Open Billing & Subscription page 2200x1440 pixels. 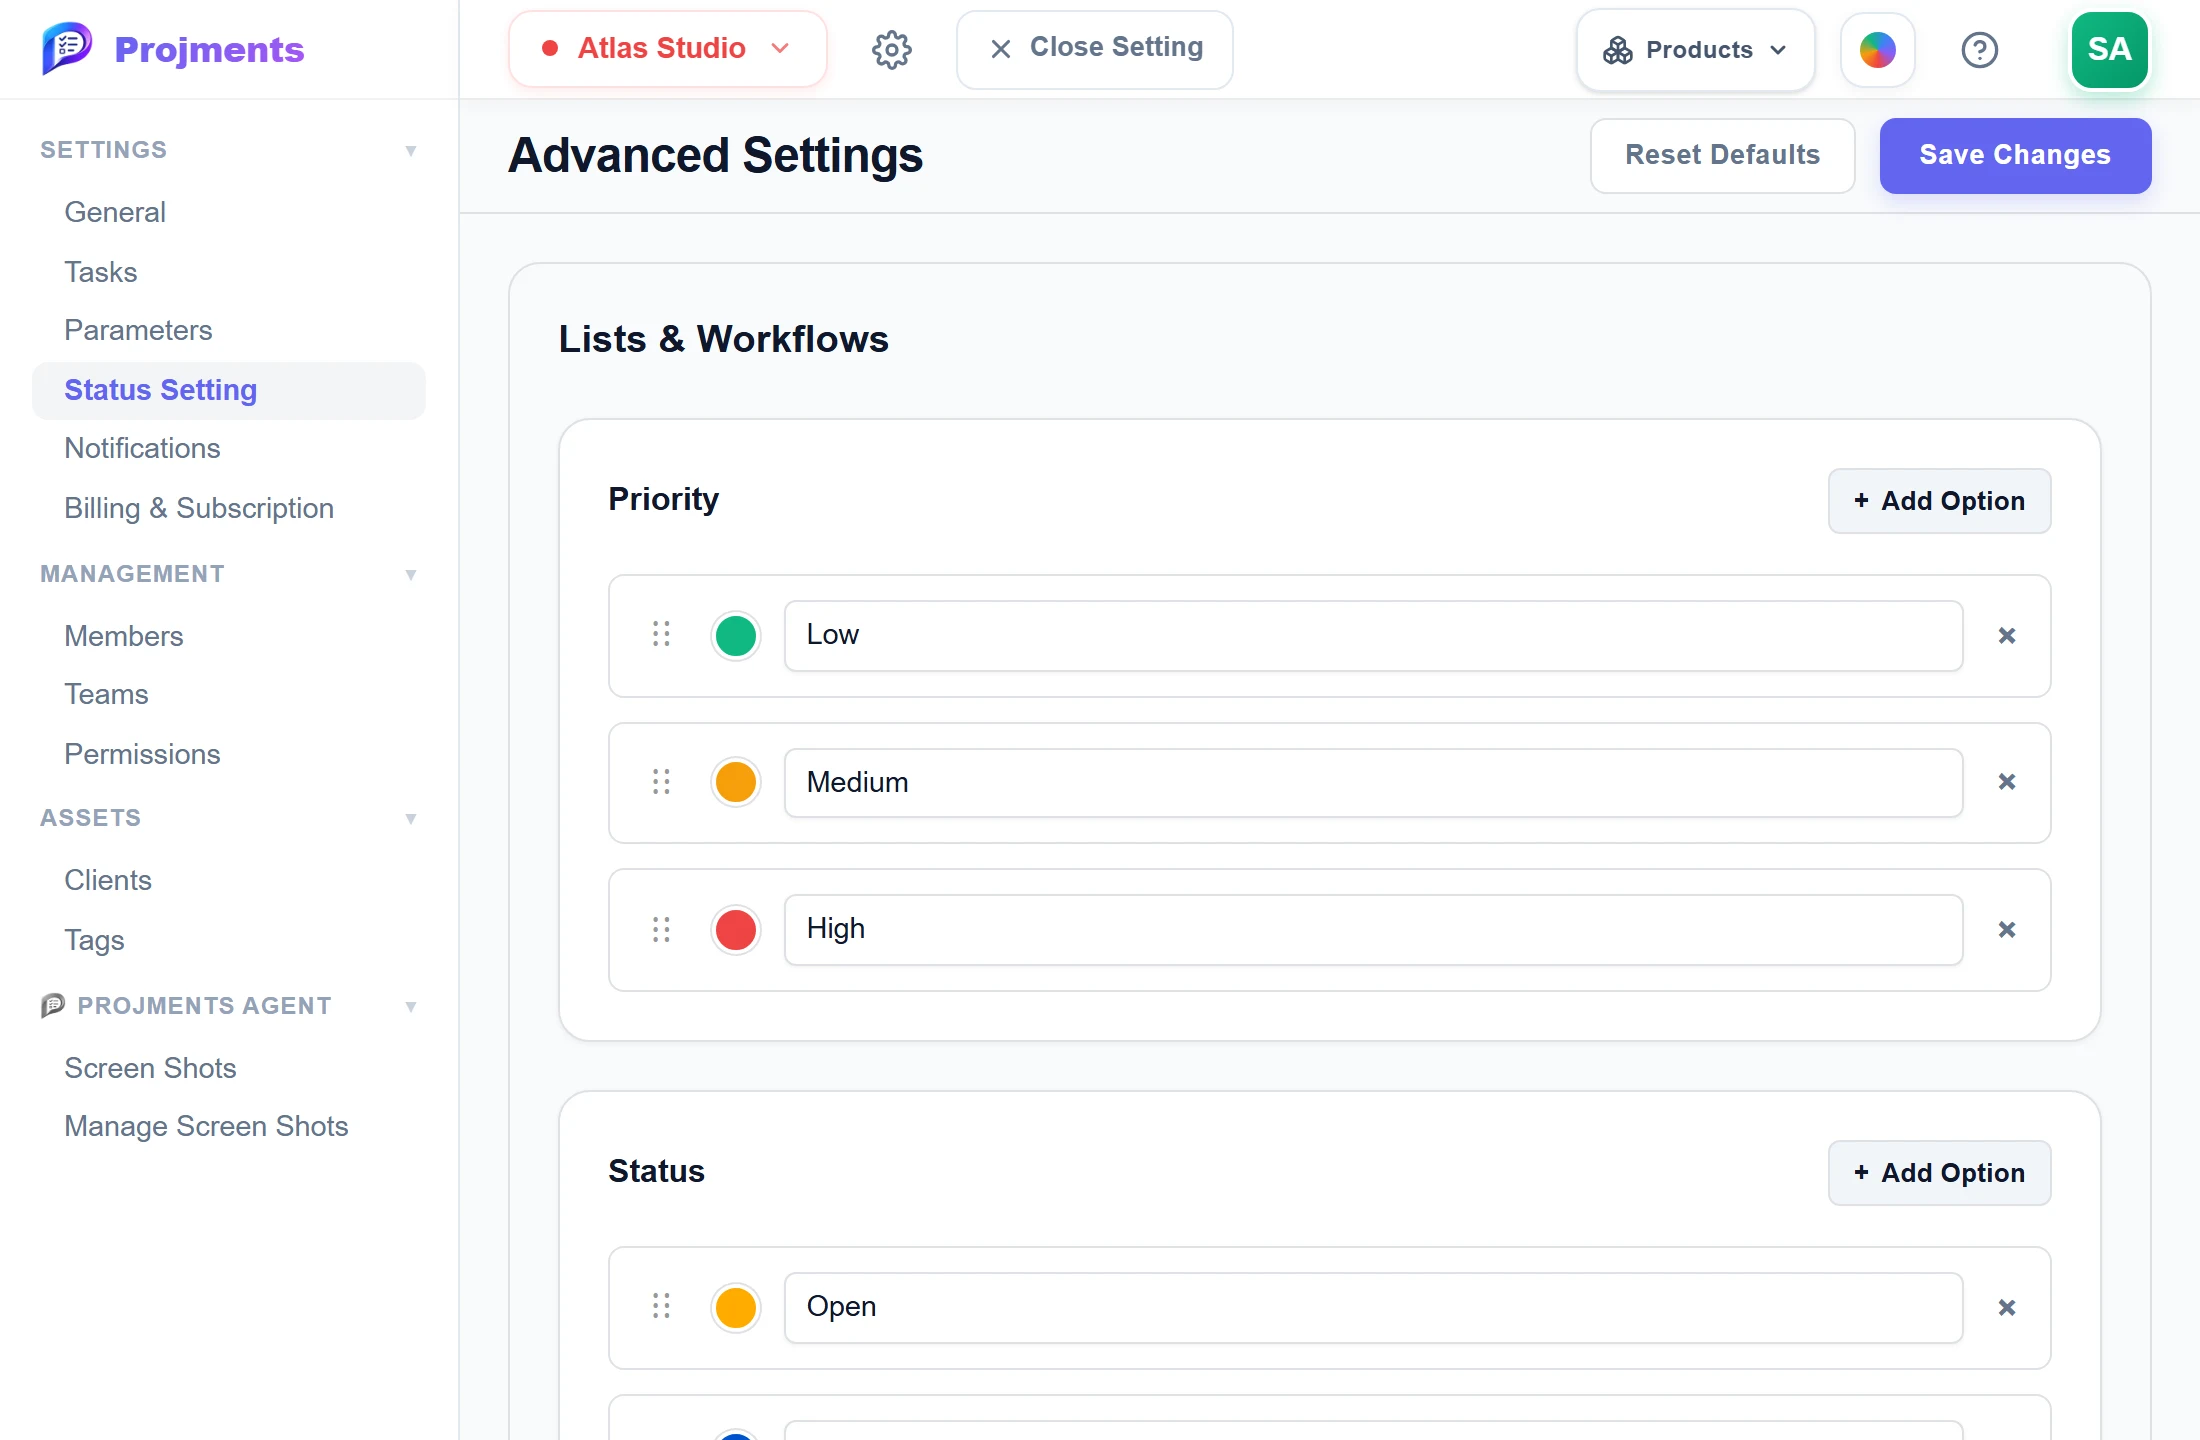tap(229, 508)
